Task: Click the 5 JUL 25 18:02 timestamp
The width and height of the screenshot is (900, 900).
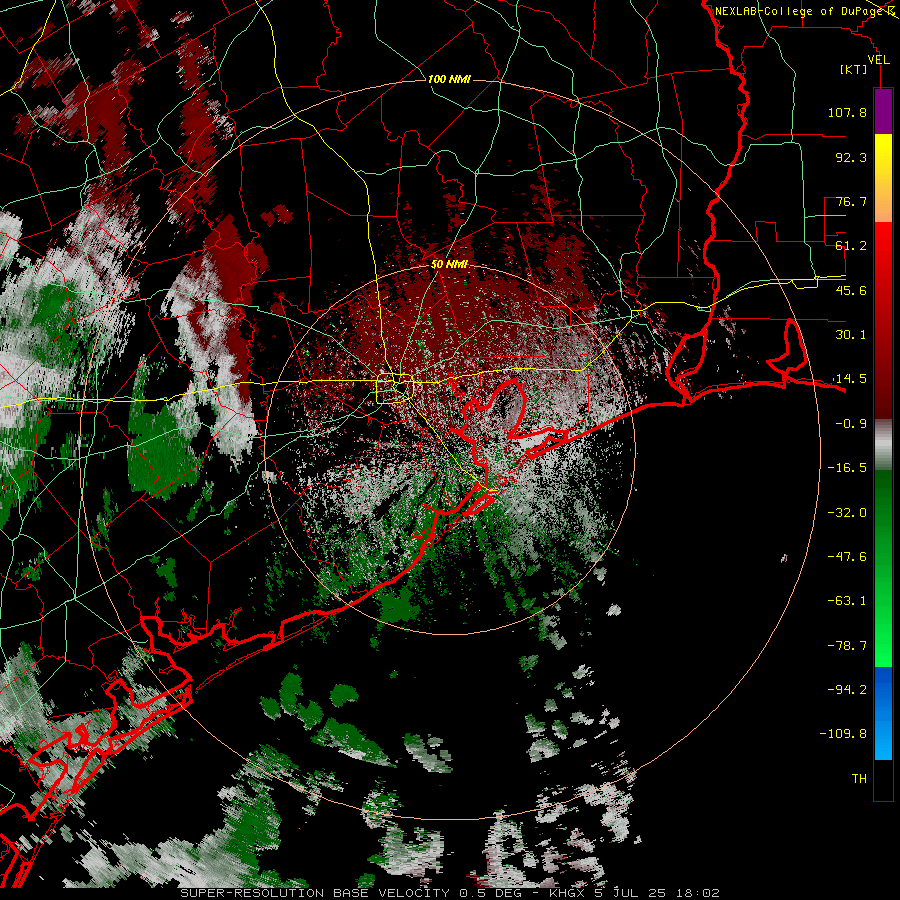Action: 657,893
